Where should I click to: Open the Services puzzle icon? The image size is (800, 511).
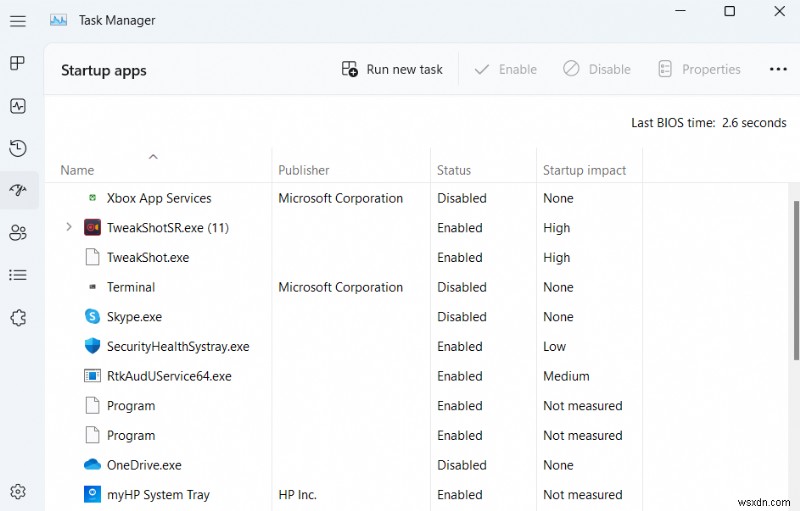pos(17,317)
